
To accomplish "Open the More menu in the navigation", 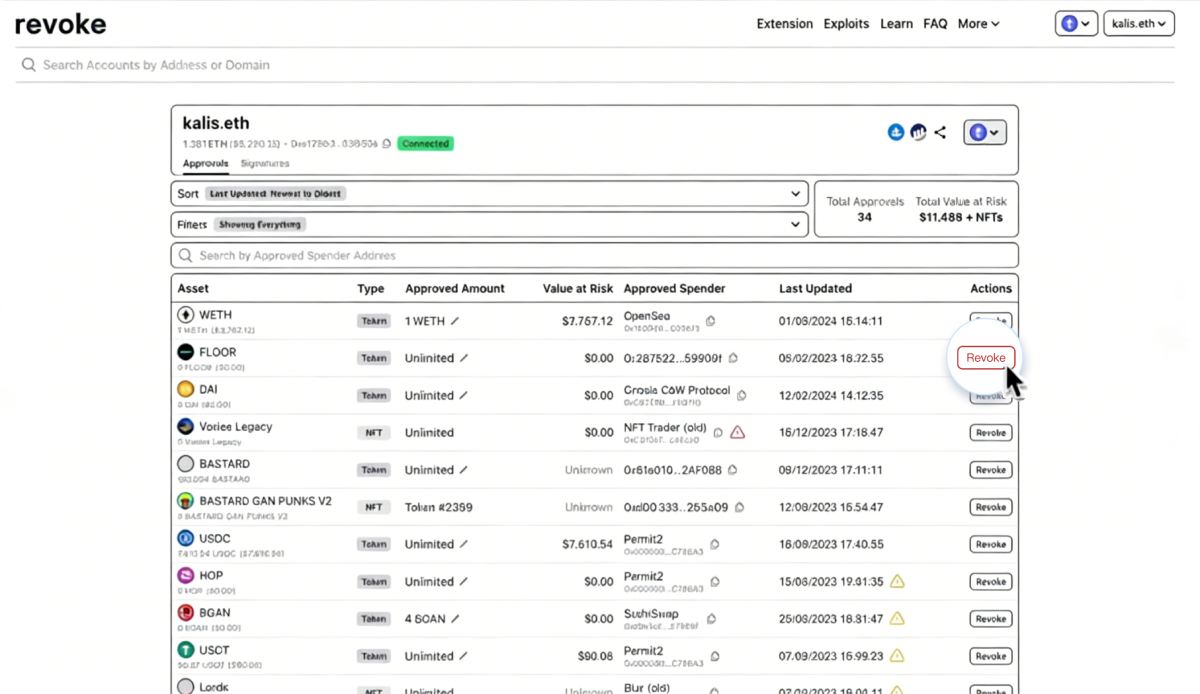I will (978, 24).
